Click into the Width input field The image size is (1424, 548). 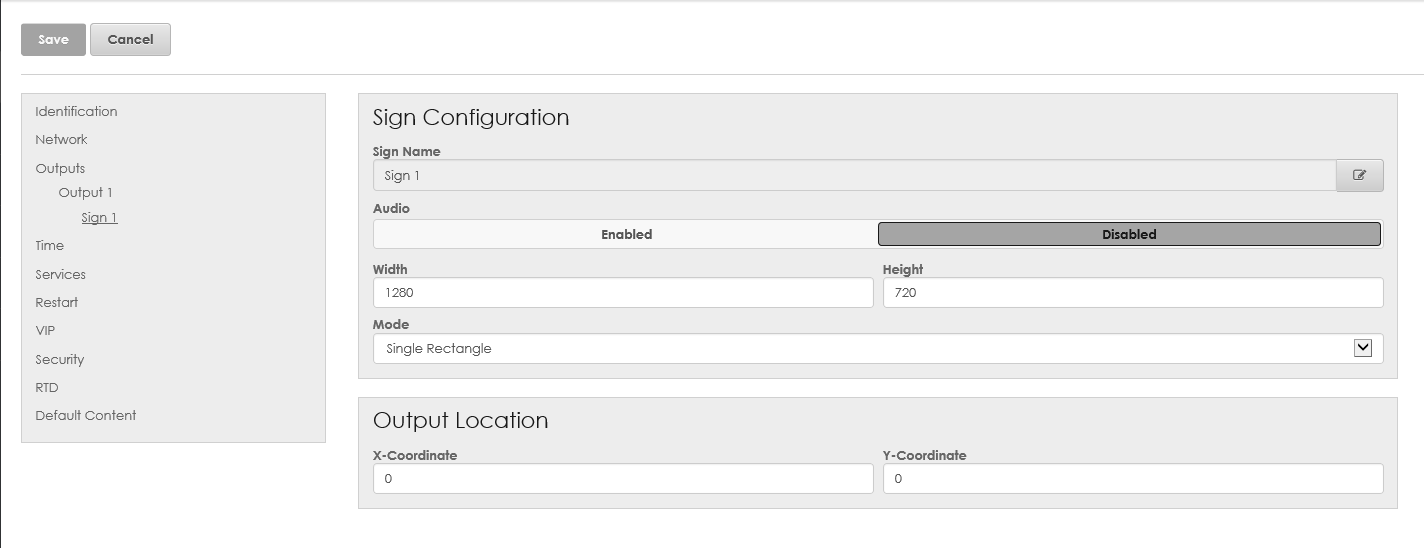622,293
